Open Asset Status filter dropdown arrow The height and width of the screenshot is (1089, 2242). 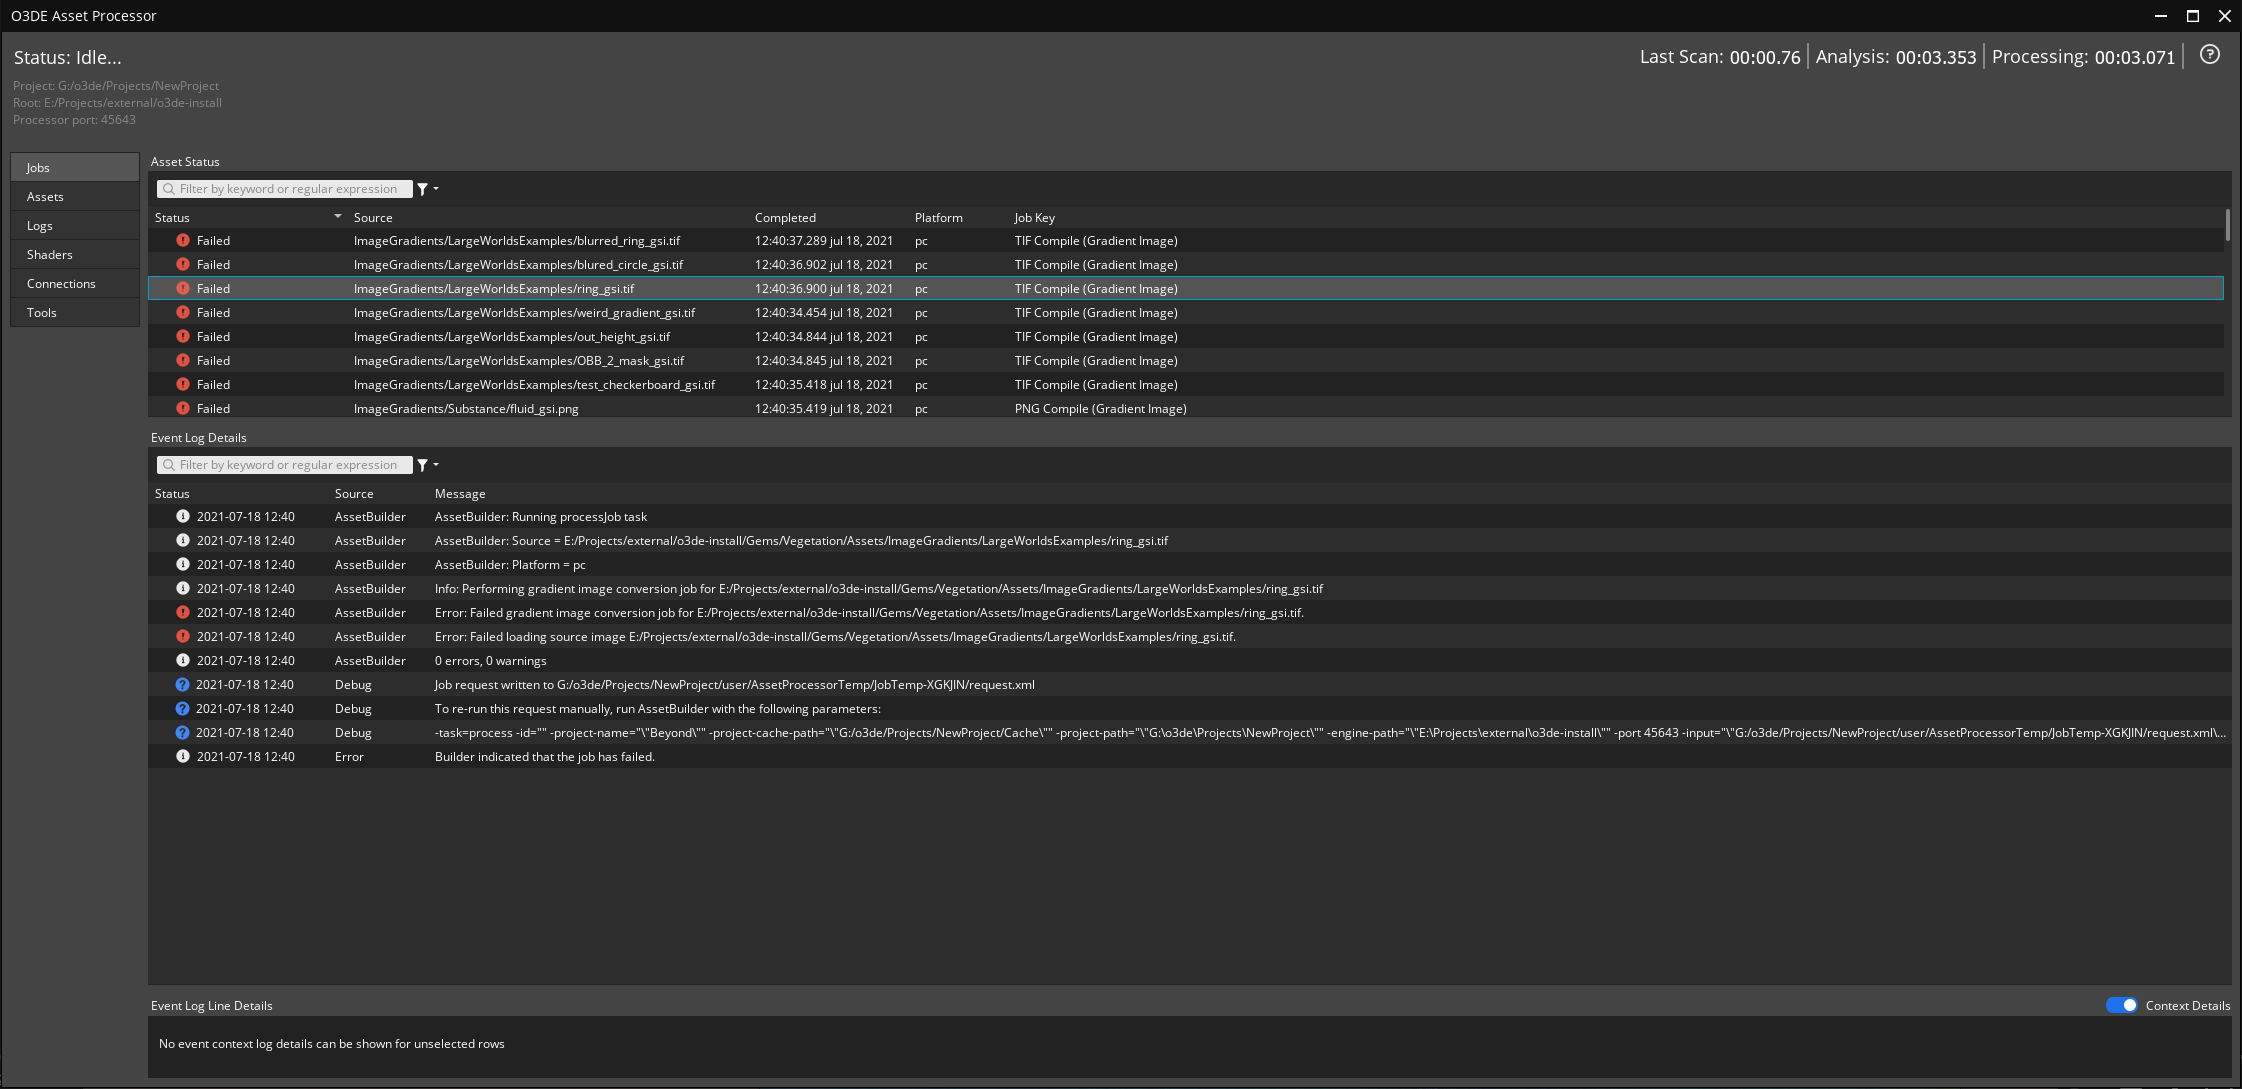[436, 189]
